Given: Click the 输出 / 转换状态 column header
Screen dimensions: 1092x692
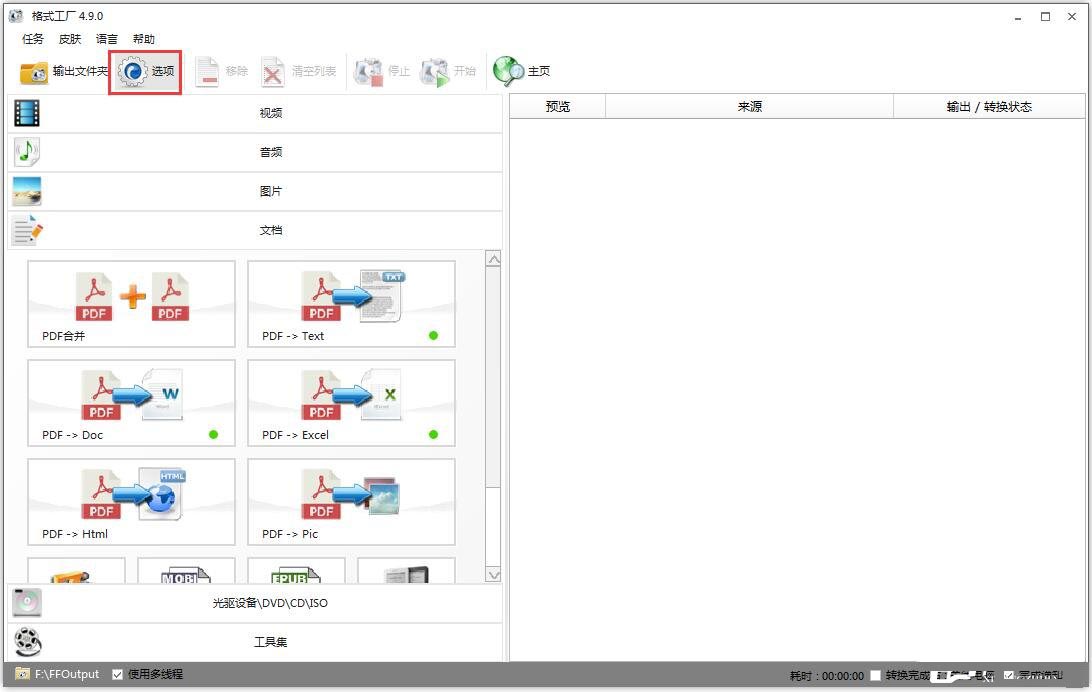Looking at the screenshot, I should 989,107.
